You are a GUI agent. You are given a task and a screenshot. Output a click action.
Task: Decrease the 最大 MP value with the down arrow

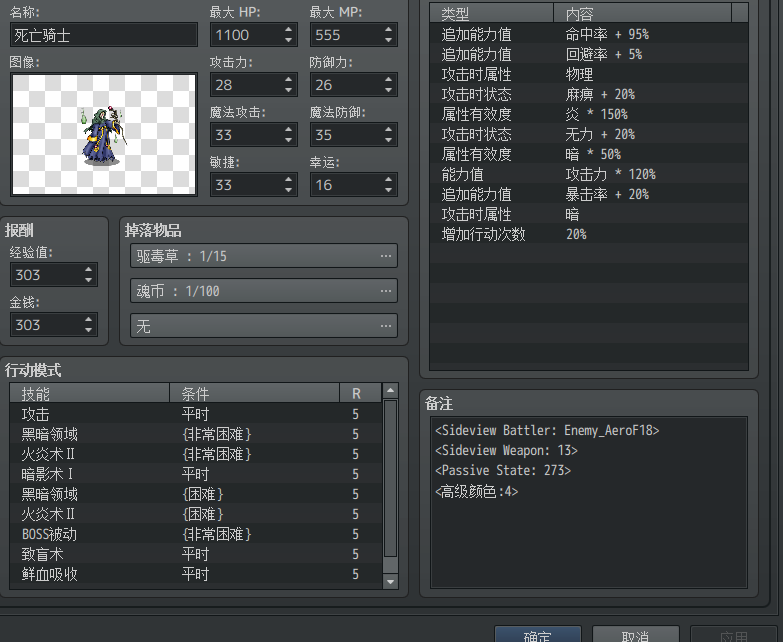389,40
